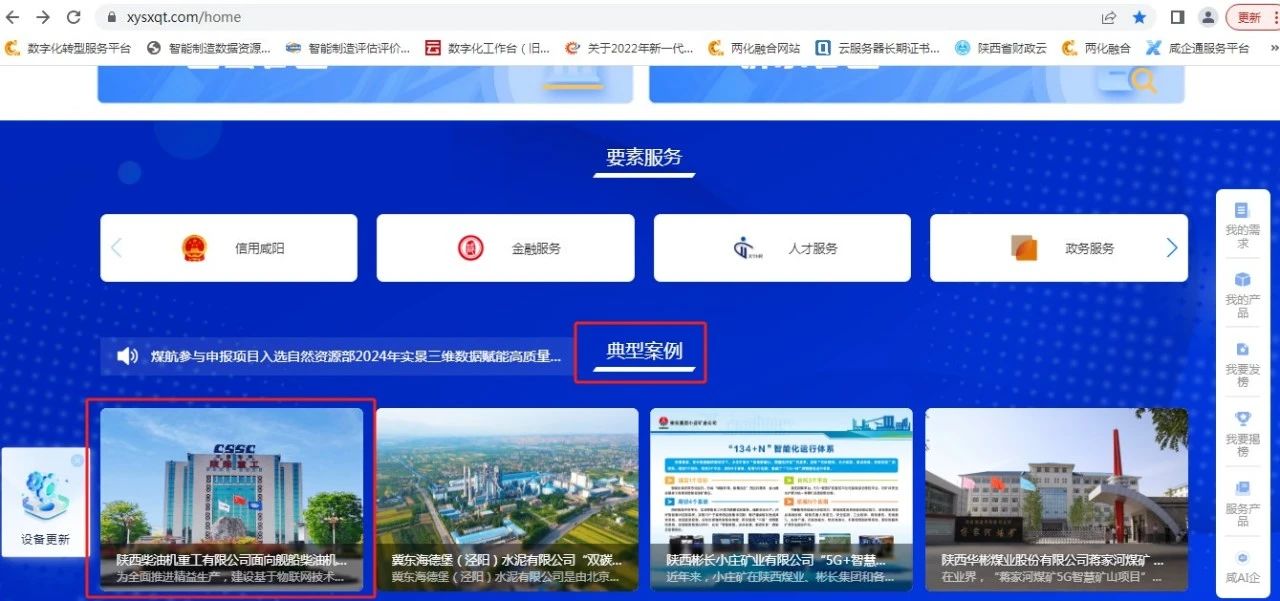This screenshot has width=1280, height=601.
Task: Select the 典型案例 section tab
Action: (x=643, y=351)
